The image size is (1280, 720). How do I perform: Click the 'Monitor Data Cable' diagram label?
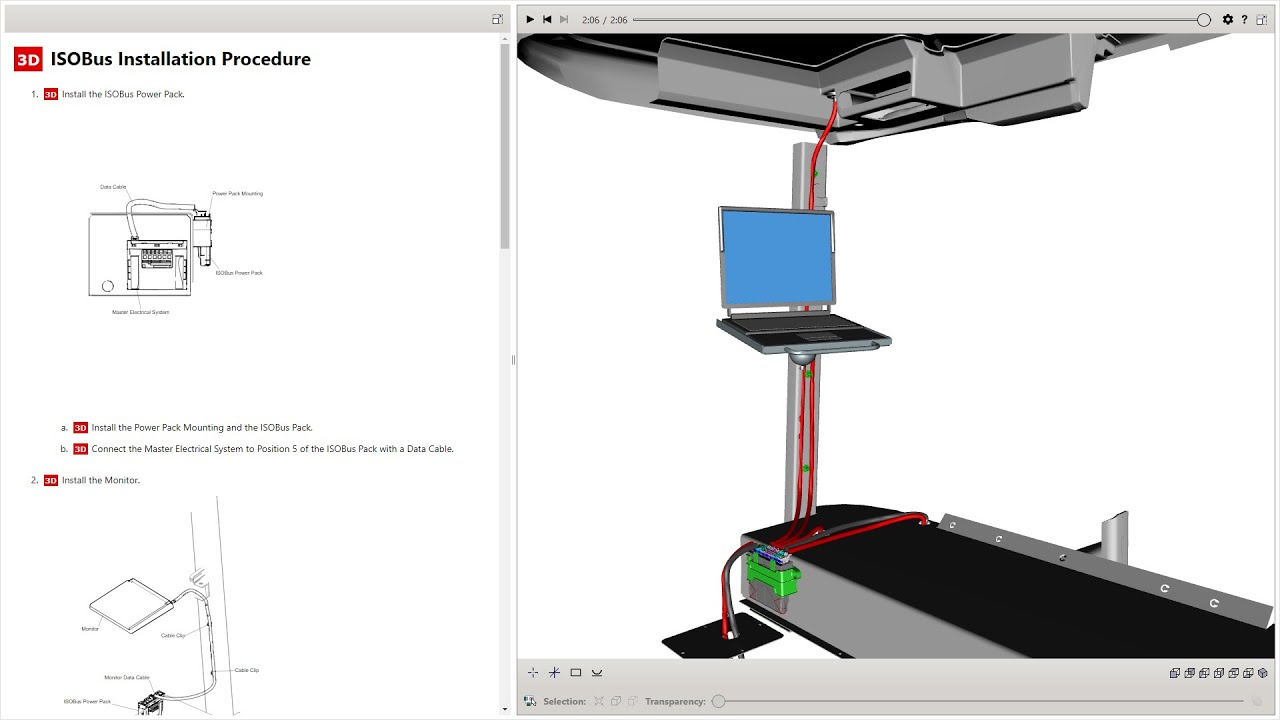click(x=127, y=677)
